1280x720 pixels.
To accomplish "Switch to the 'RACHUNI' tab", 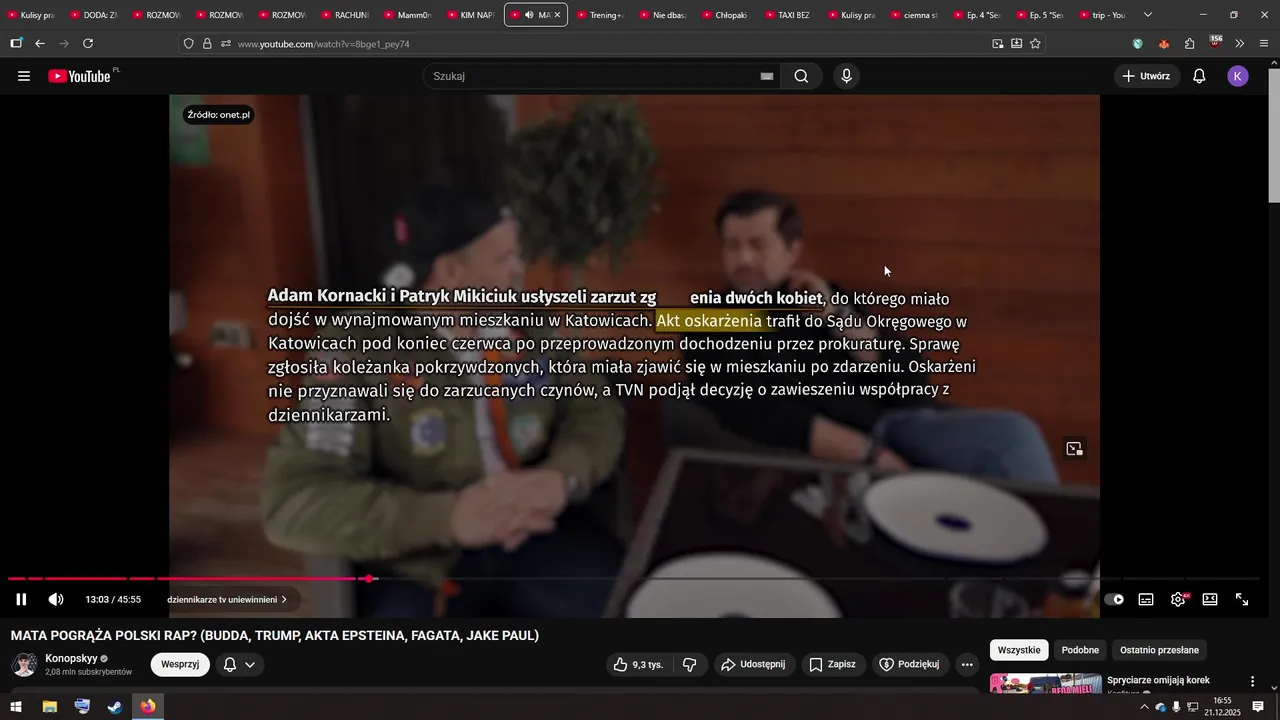I will (344, 15).
